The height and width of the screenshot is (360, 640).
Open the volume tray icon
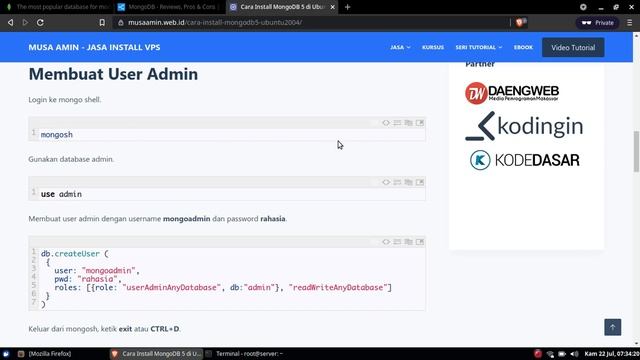574,354
